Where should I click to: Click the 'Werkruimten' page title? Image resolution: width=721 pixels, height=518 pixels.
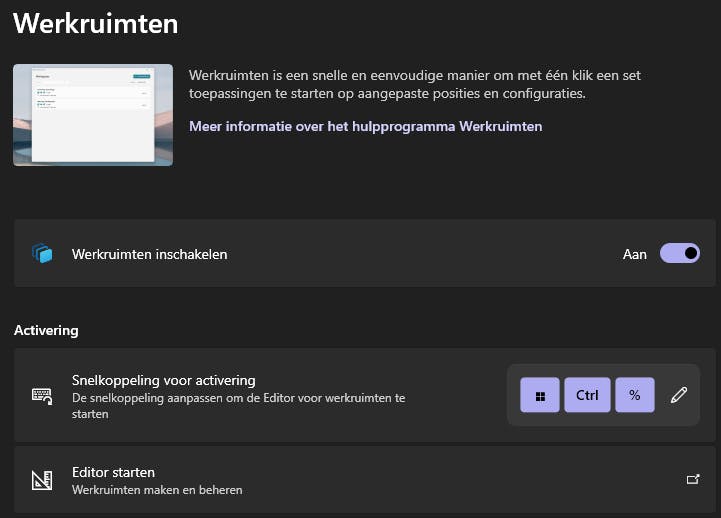[x=96, y=23]
